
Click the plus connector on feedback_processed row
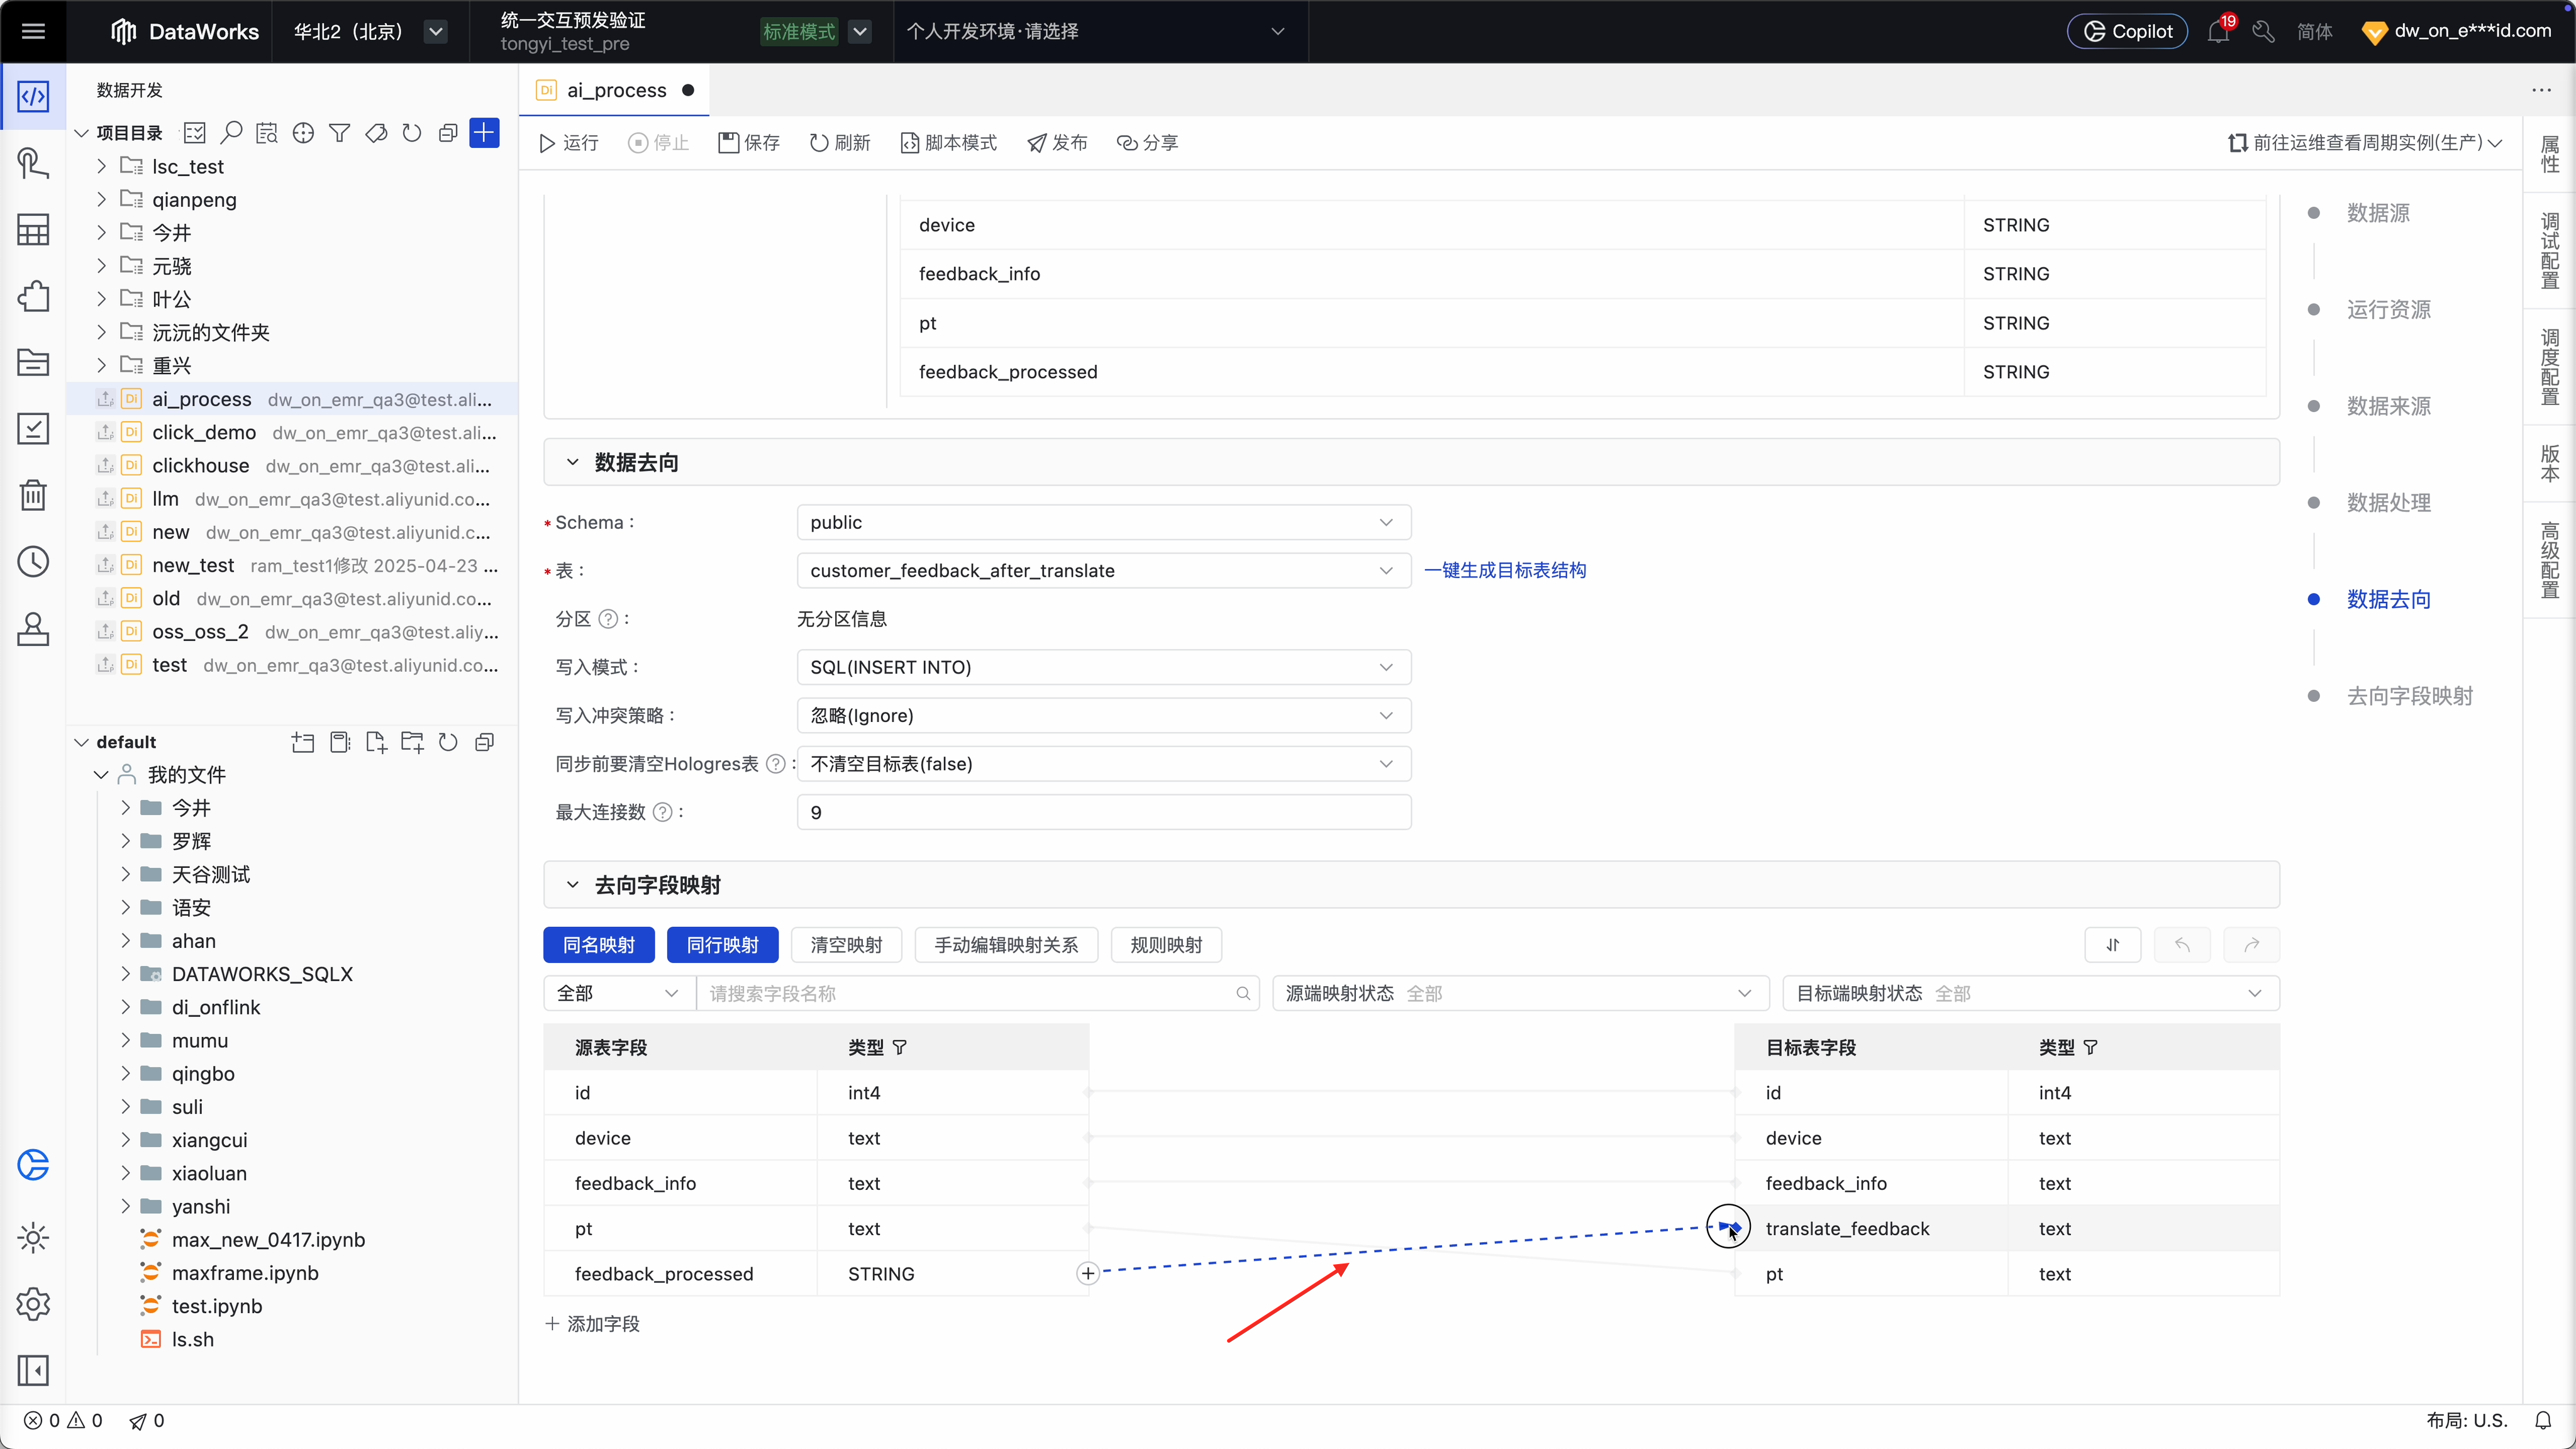[x=1088, y=1273]
